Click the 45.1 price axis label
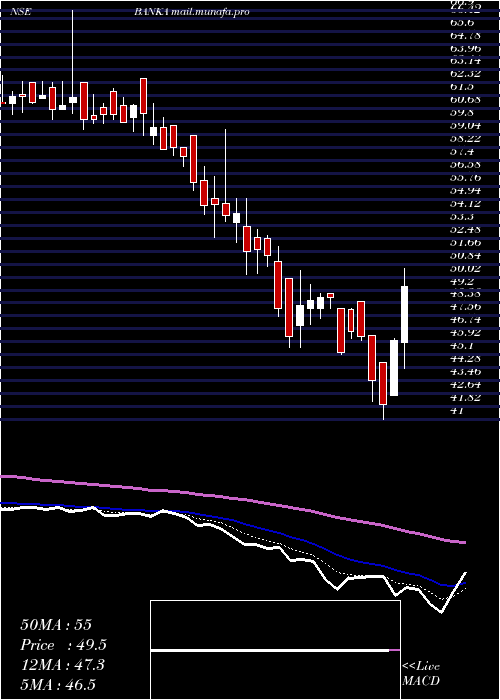This screenshot has width=500, height=700. click(x=462, y=346)
